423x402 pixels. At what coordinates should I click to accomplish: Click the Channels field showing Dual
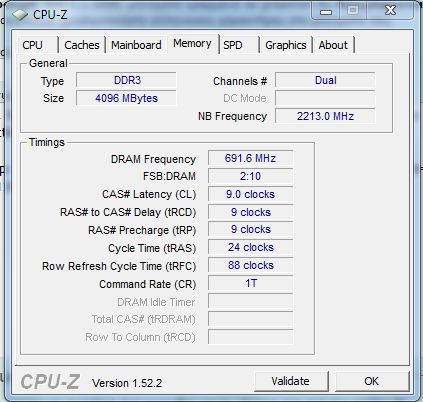pyautogui.click(x=325, y=80)
